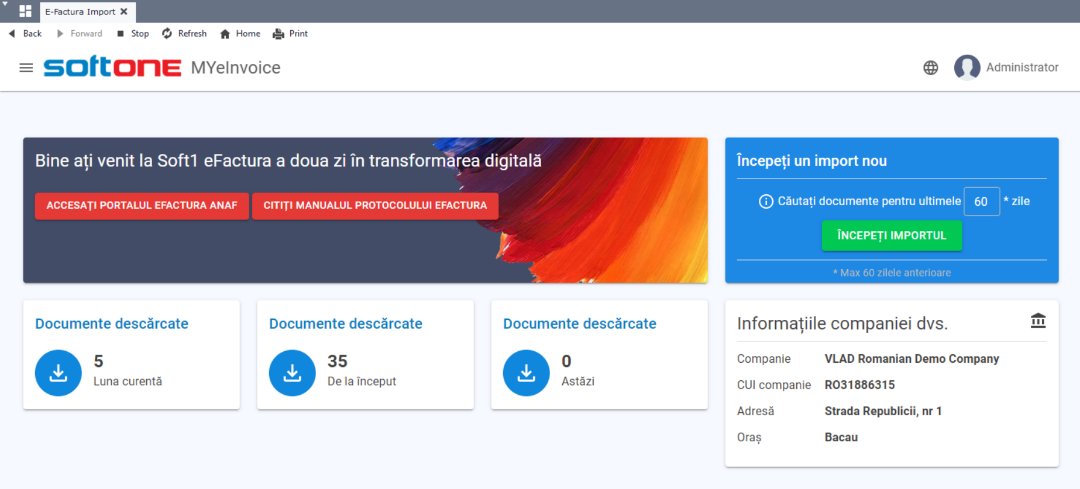This screenshot has height=489, width=1080.
Task: Click 'VLAD Romanian Demo Company' text
Action: click(912, 359)
